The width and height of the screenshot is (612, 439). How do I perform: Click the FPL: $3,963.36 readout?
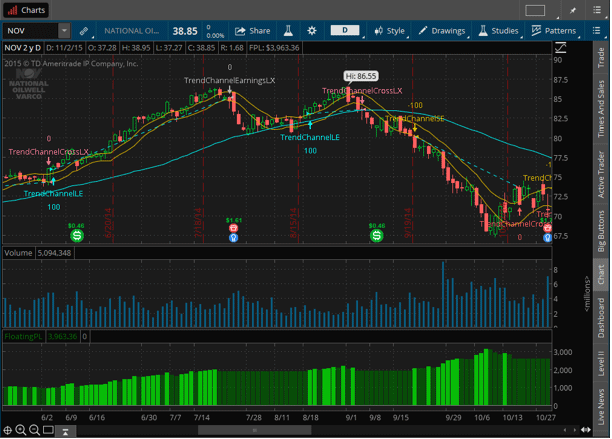point(274,48)
